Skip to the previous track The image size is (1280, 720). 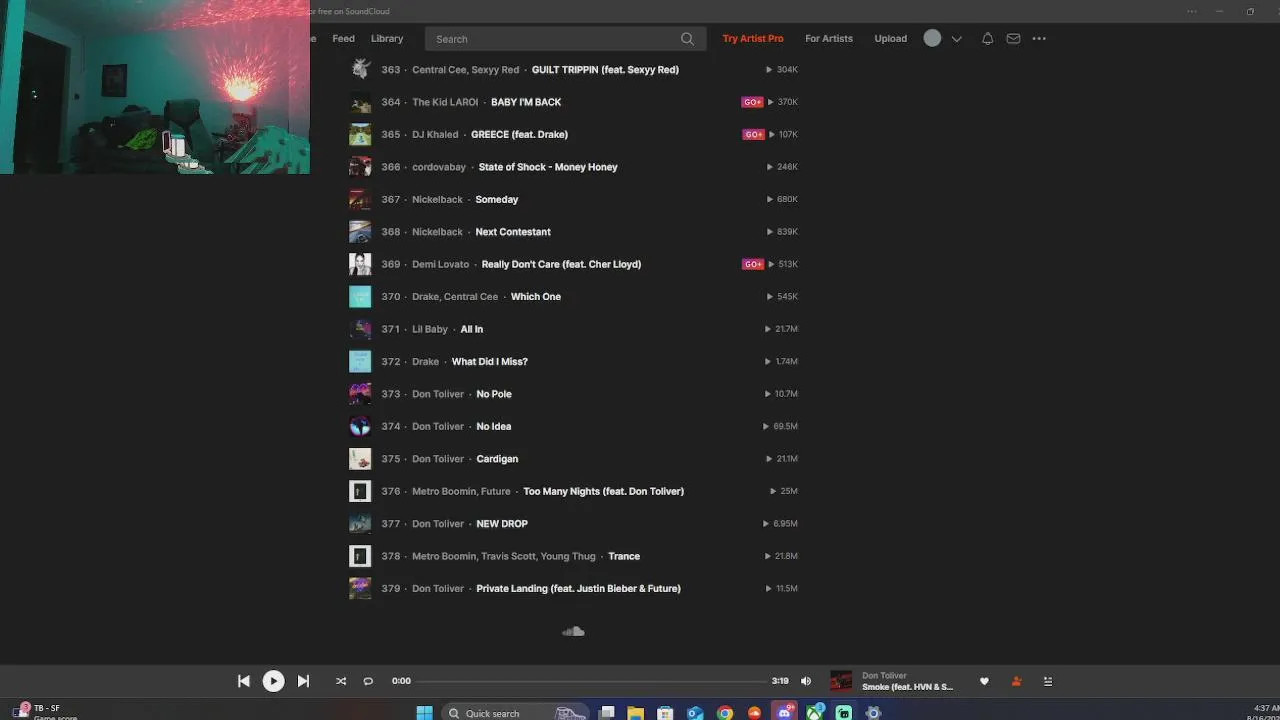(x=243, y=681)
